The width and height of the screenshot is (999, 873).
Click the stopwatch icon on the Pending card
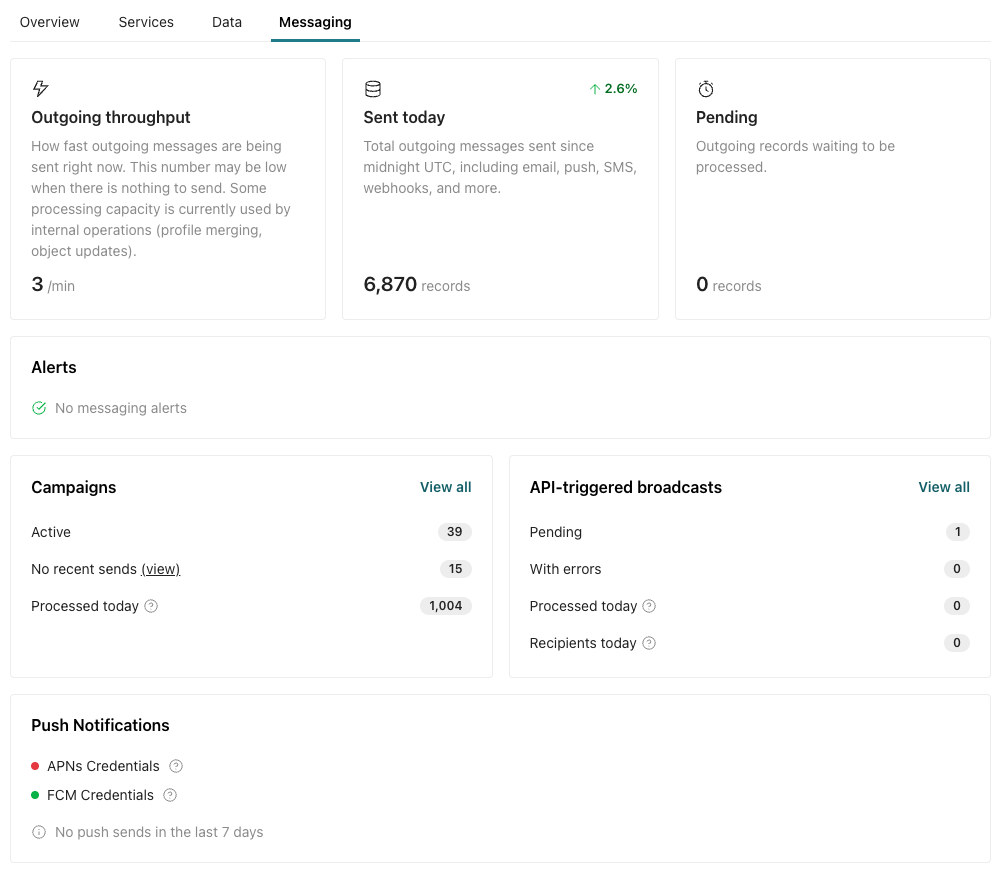click(706, 88)
